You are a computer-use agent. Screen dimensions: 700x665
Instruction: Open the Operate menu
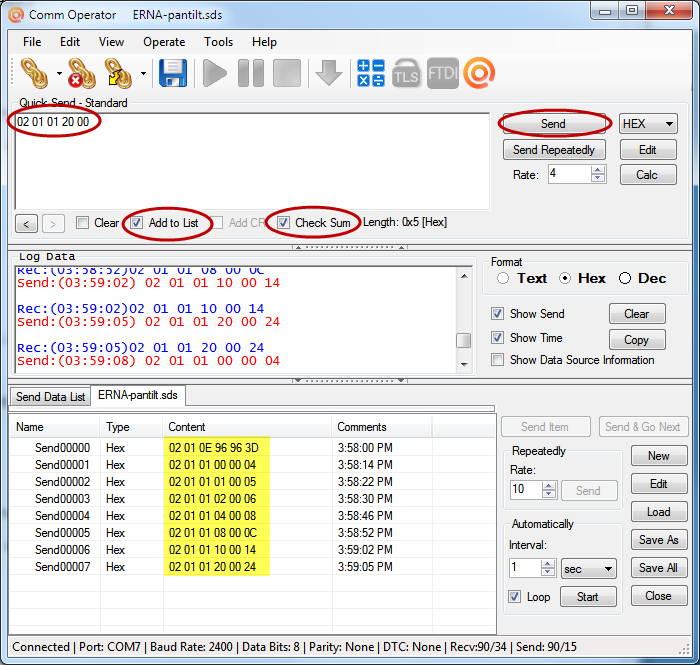pos(164,42)
